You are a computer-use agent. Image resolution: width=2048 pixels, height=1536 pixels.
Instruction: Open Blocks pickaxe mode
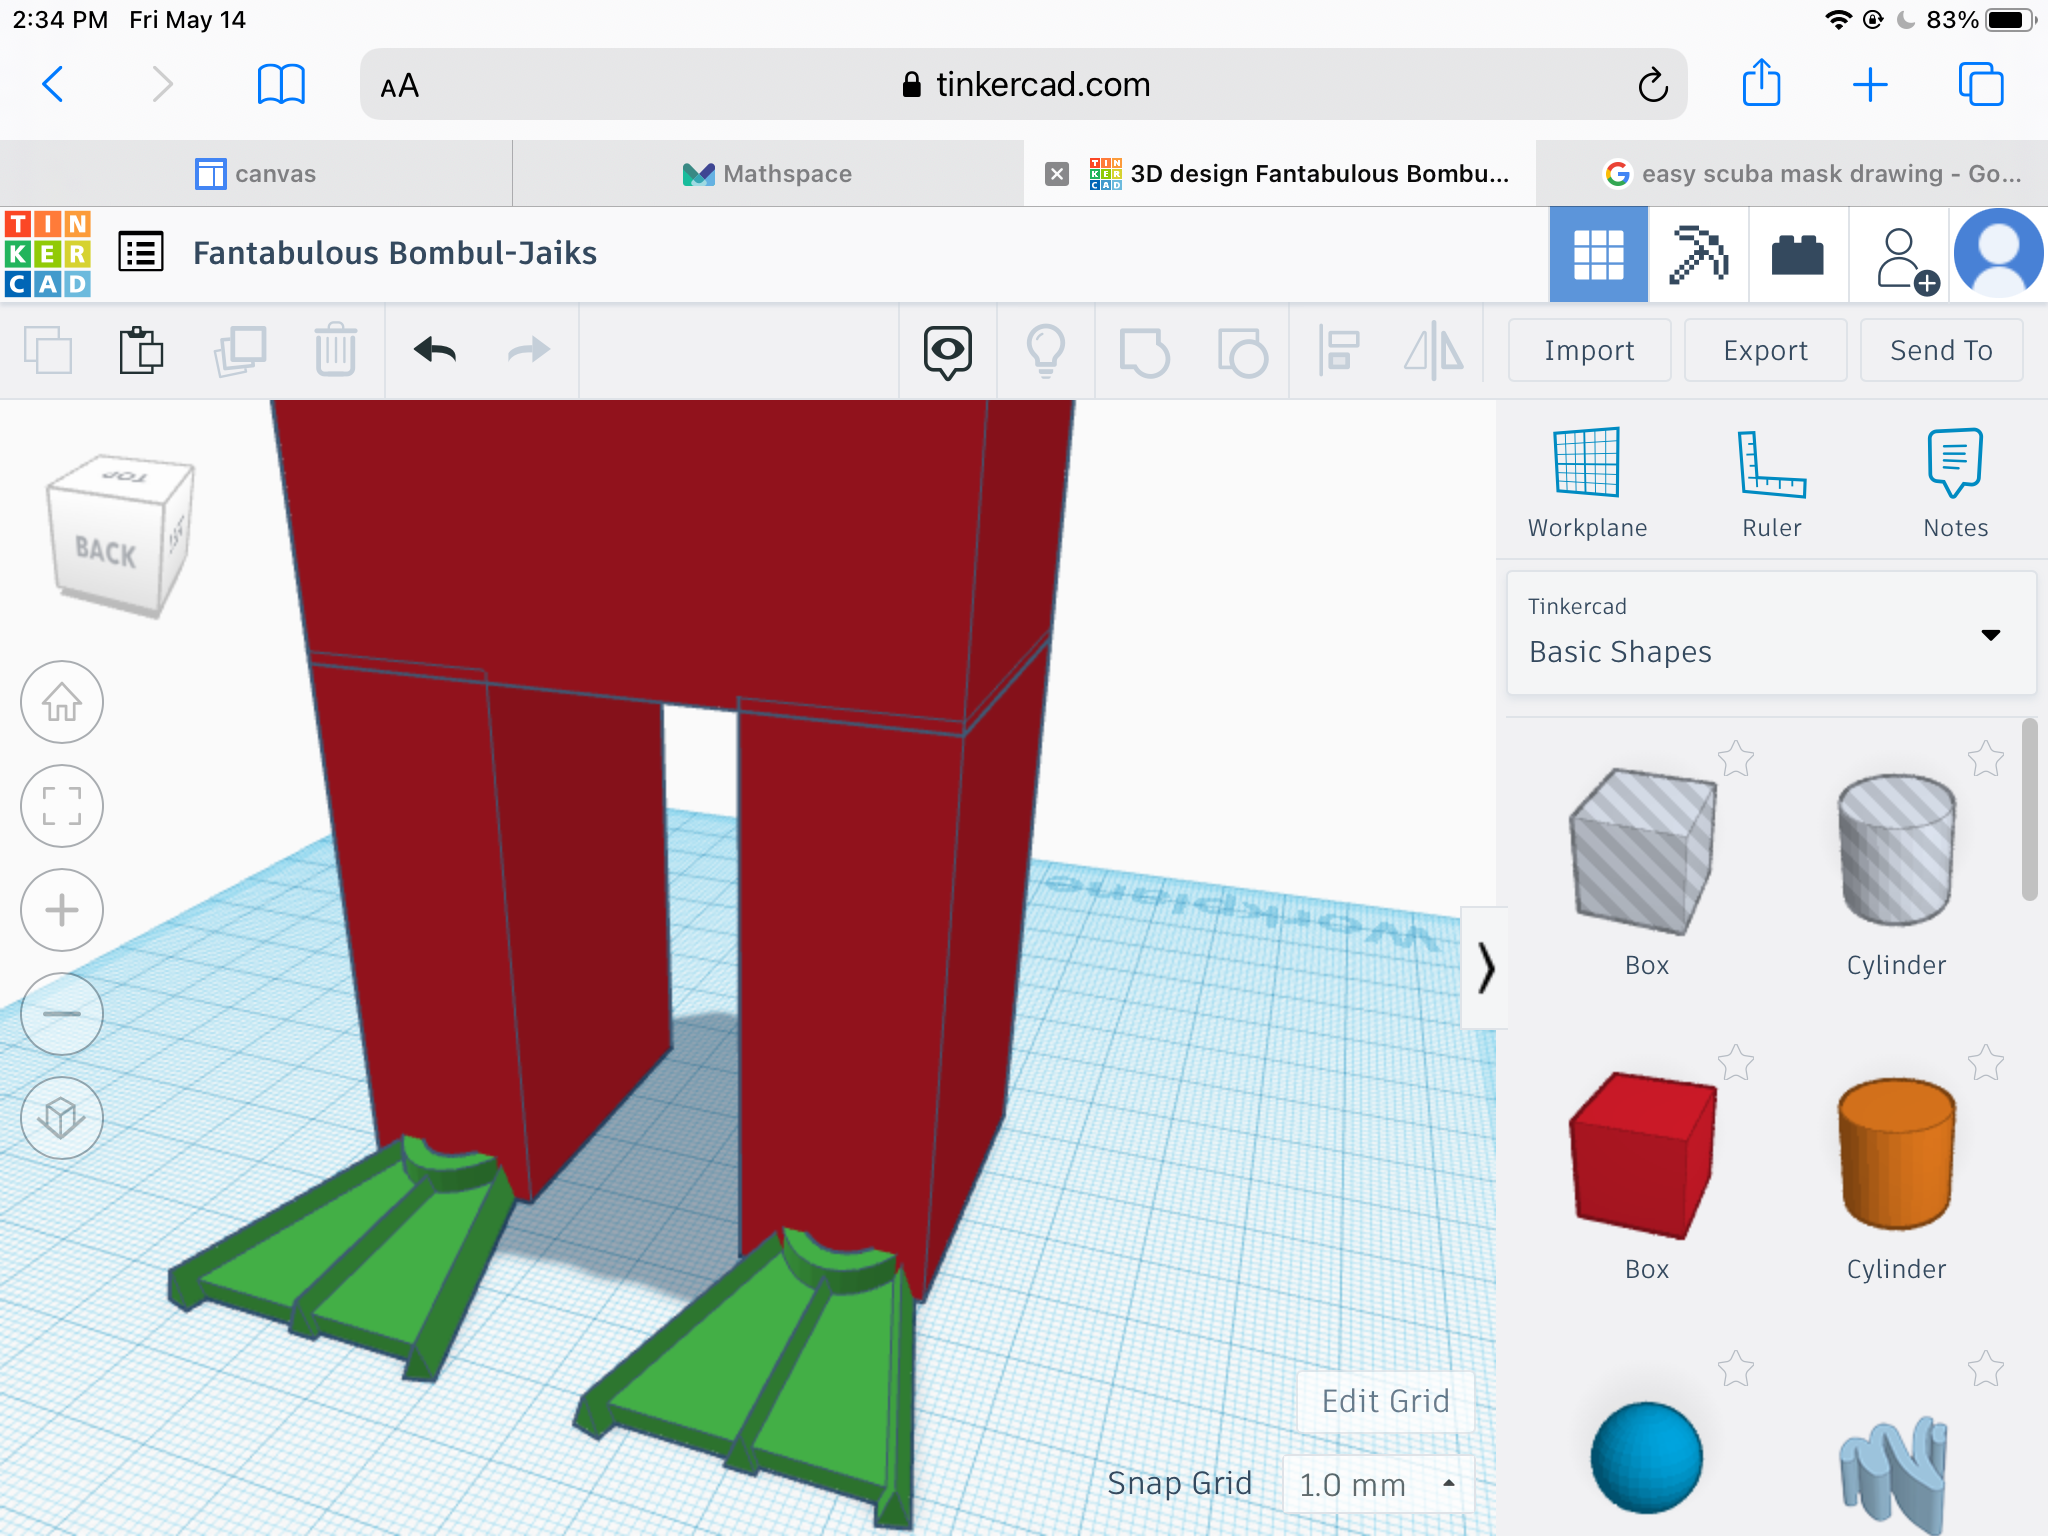point(1698,254)
